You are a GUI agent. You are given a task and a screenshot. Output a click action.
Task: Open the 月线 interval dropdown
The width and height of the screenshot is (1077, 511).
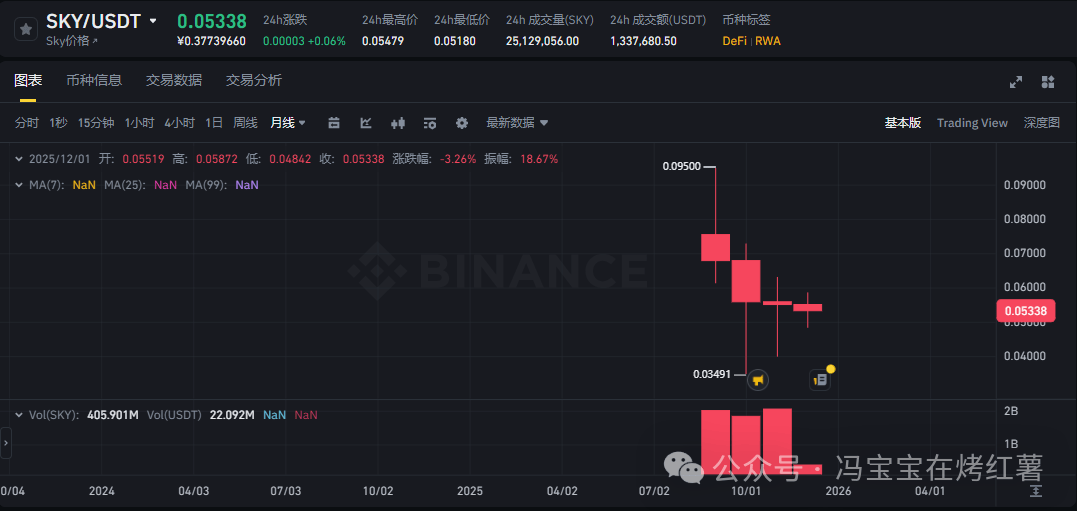[x=288, y=123]
